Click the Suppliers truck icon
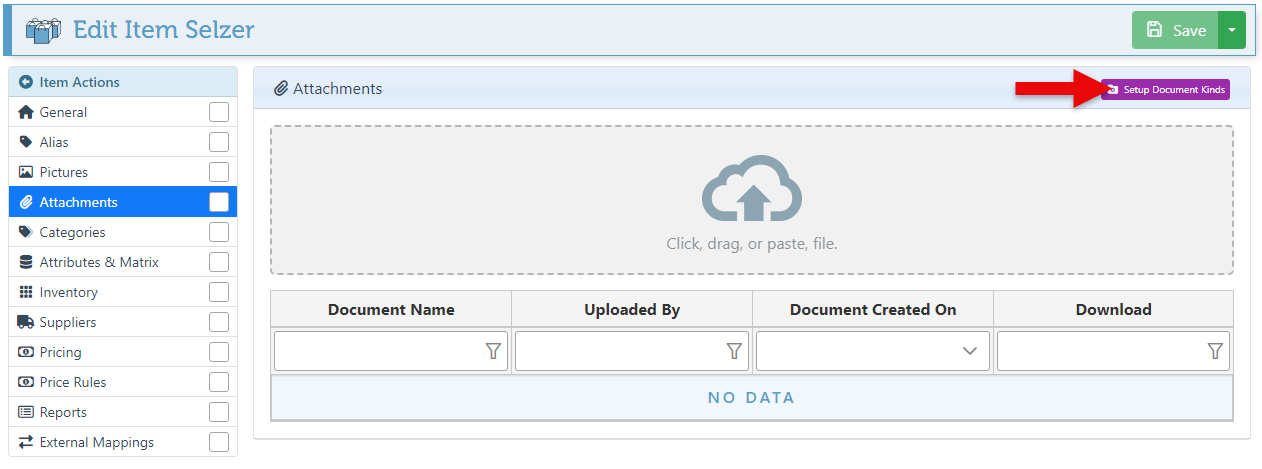 click(26, 322)
